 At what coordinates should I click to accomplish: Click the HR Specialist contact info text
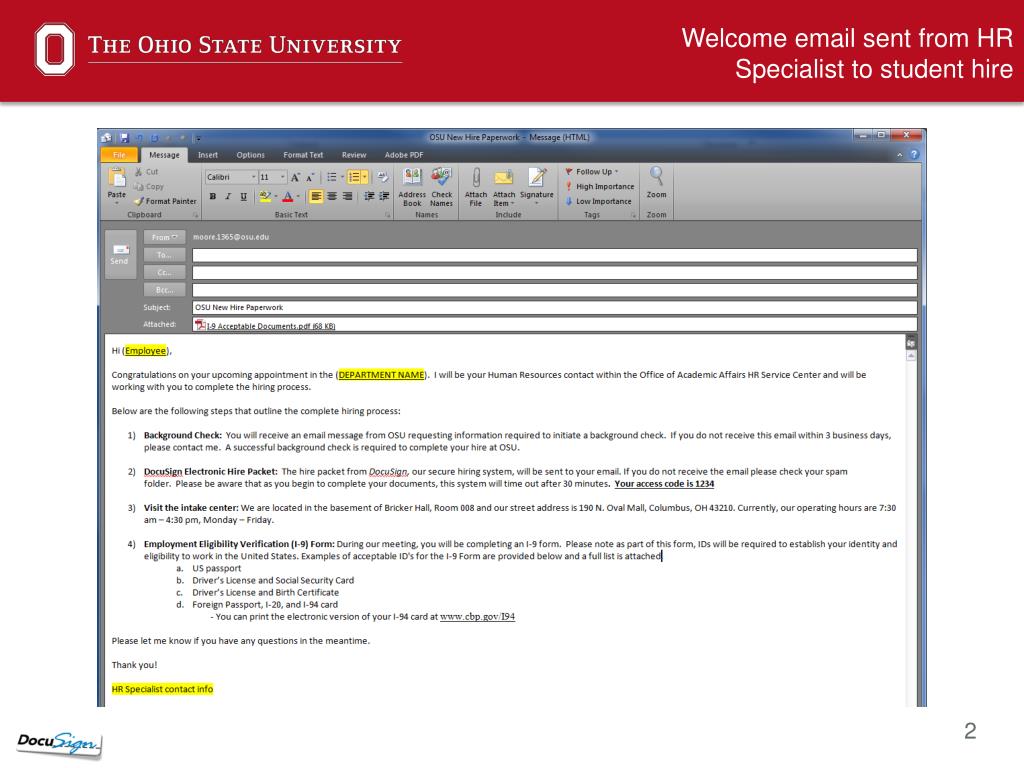point(163,689)
